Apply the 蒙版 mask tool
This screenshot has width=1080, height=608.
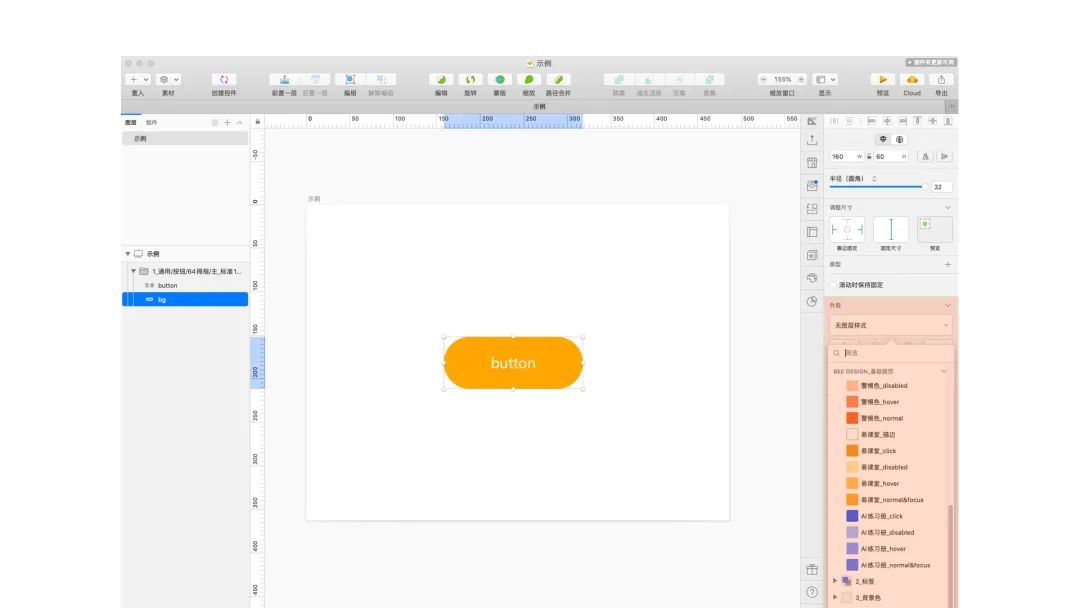[500, 80]
